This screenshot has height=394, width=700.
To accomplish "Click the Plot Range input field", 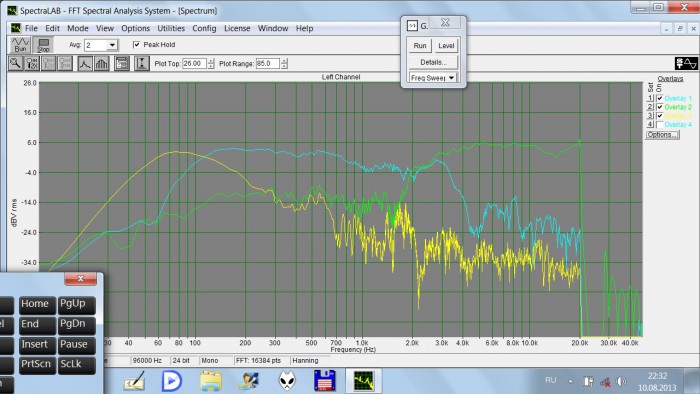I will (x=267, y=63).
